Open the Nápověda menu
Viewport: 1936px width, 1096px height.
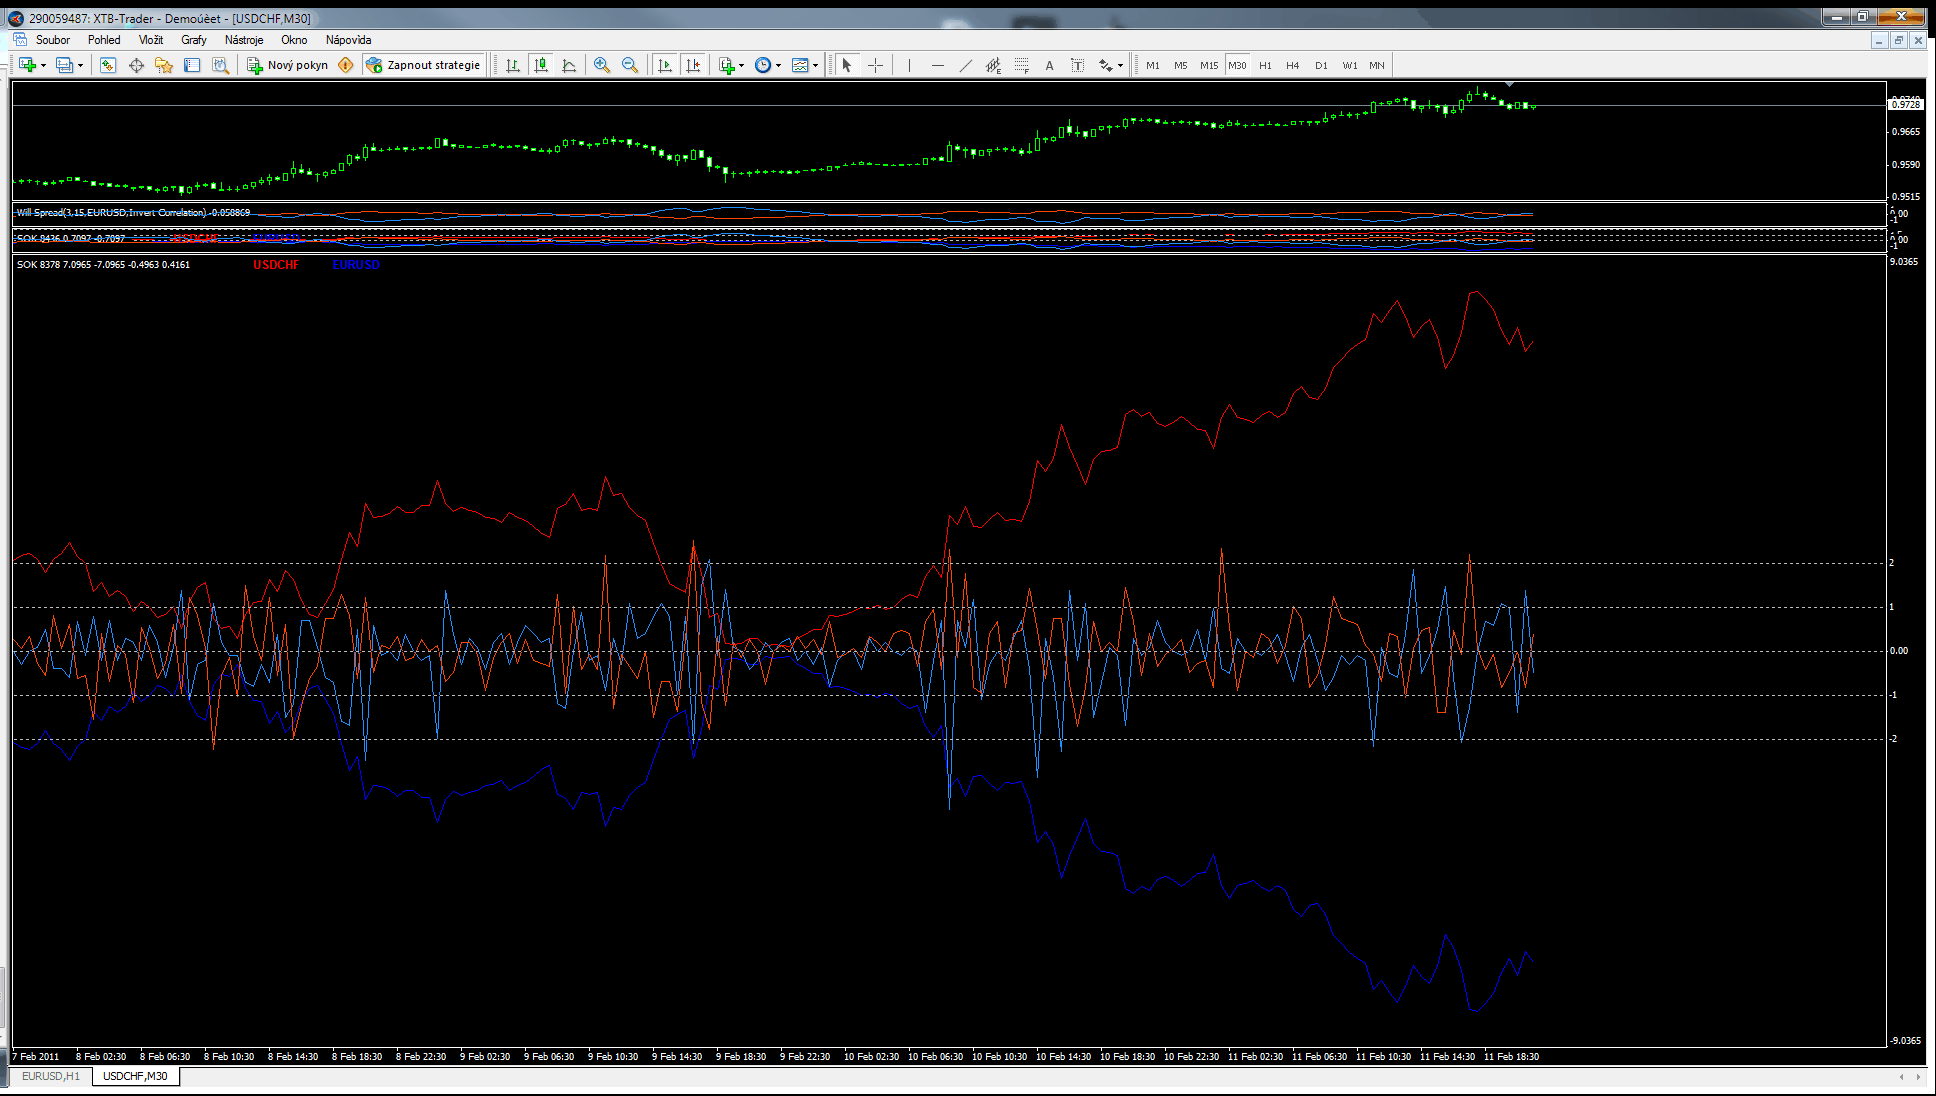(x=348, y=40)
